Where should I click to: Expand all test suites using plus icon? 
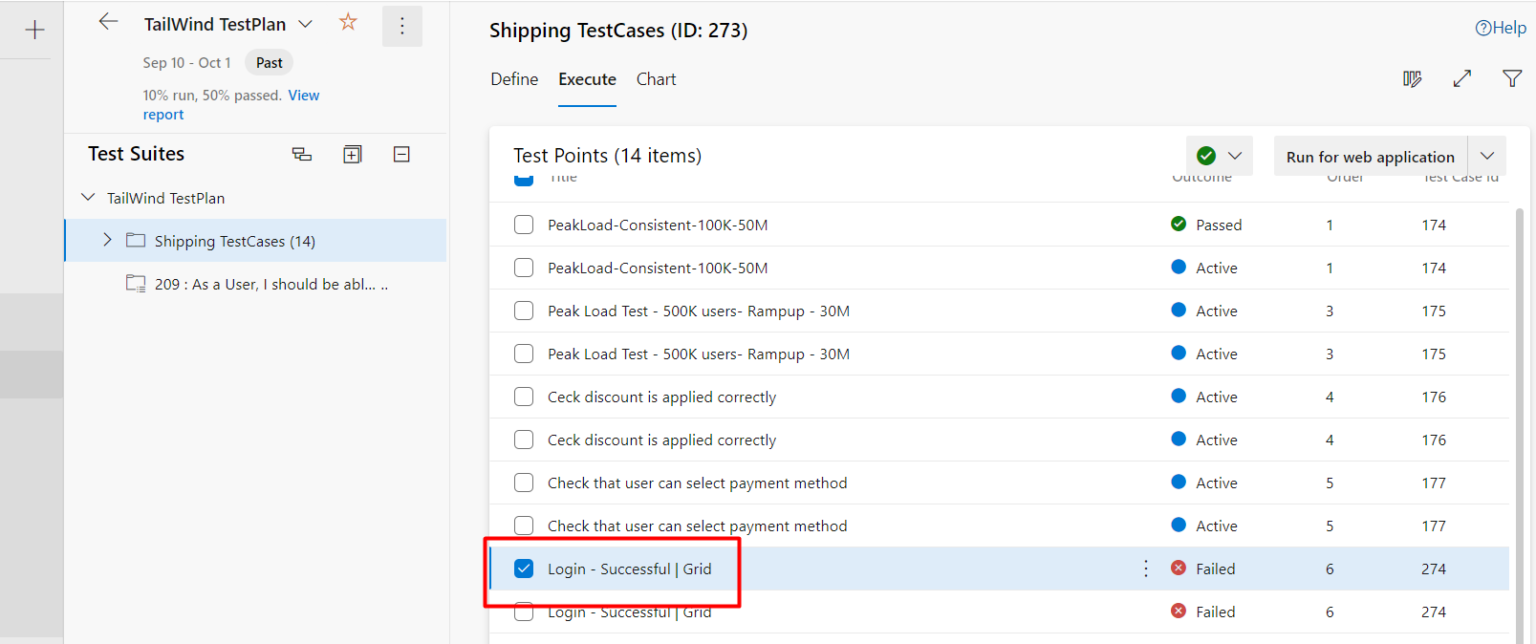(x=352, y=154)
